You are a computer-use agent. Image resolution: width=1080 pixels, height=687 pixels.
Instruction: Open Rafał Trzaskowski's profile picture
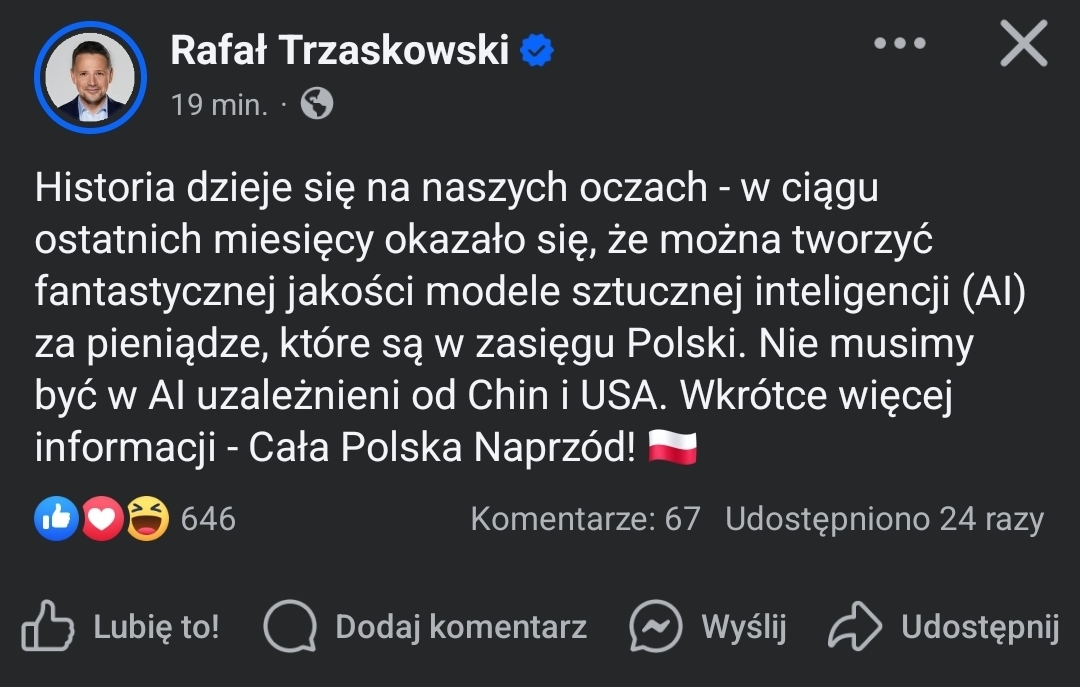pyautogui.click(x=91, y=76)
